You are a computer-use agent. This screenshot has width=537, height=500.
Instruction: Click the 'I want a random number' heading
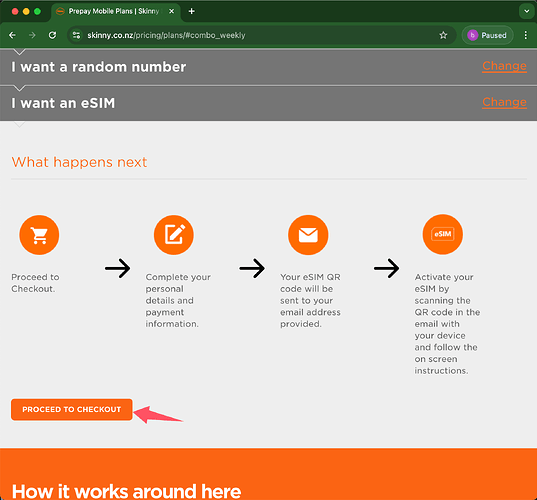coord(99,67)
